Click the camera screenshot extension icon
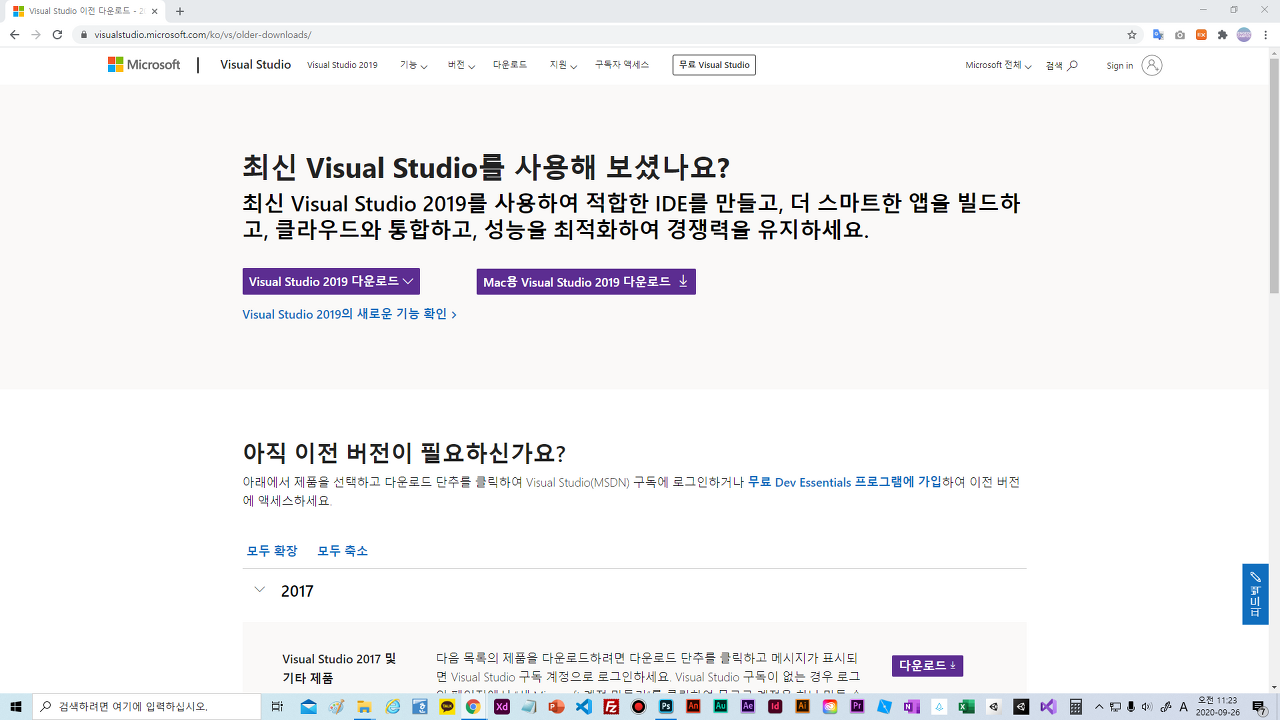Image resolution: width=1280 pixels, height=720 pixels. click(1180, 34)
